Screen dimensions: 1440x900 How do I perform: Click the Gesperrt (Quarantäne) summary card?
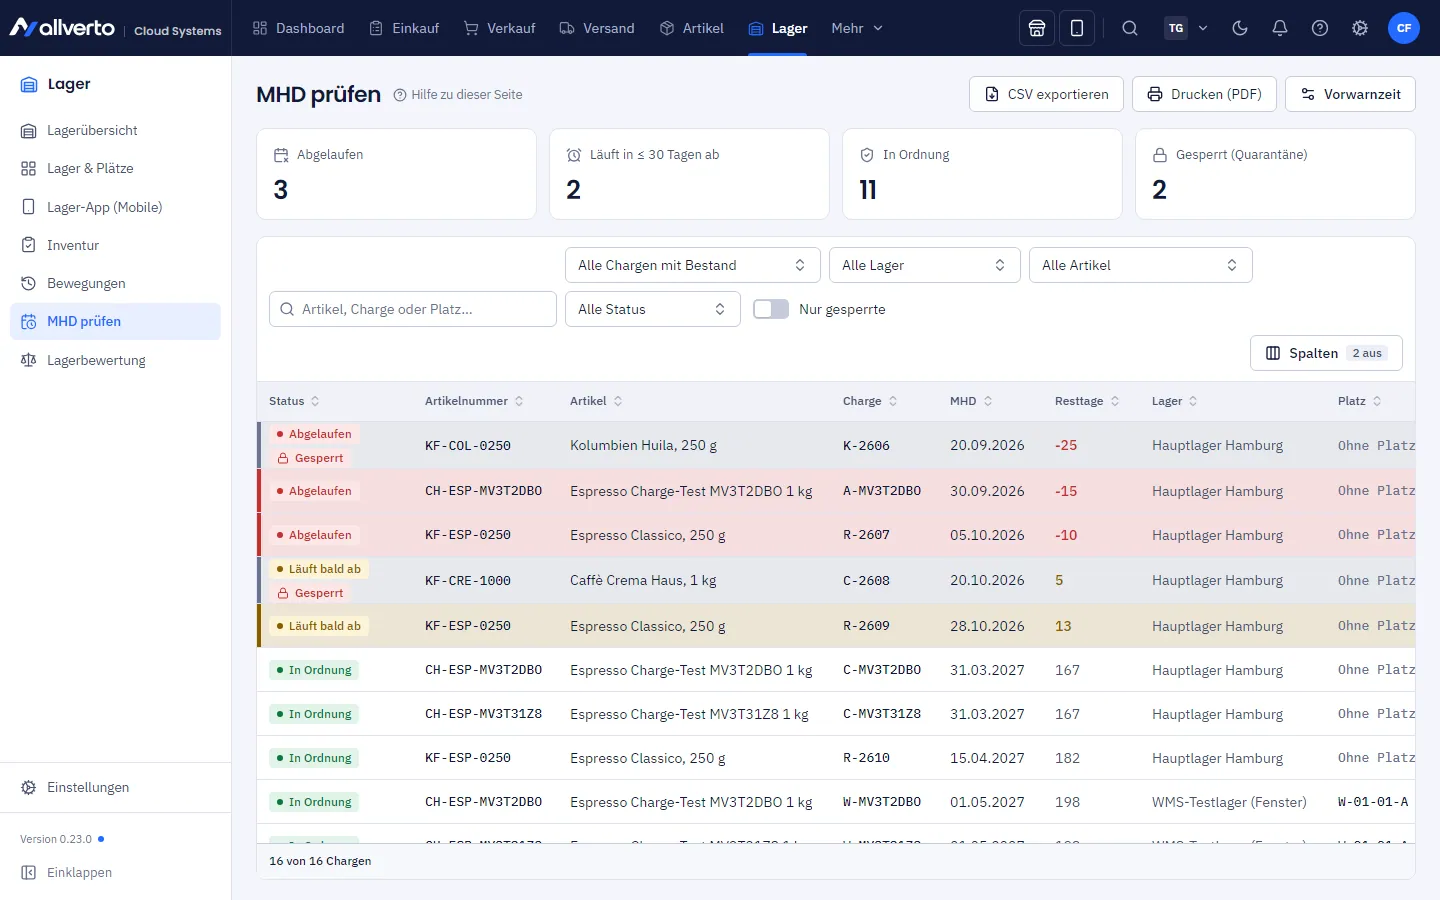(x=1275, y=174)
